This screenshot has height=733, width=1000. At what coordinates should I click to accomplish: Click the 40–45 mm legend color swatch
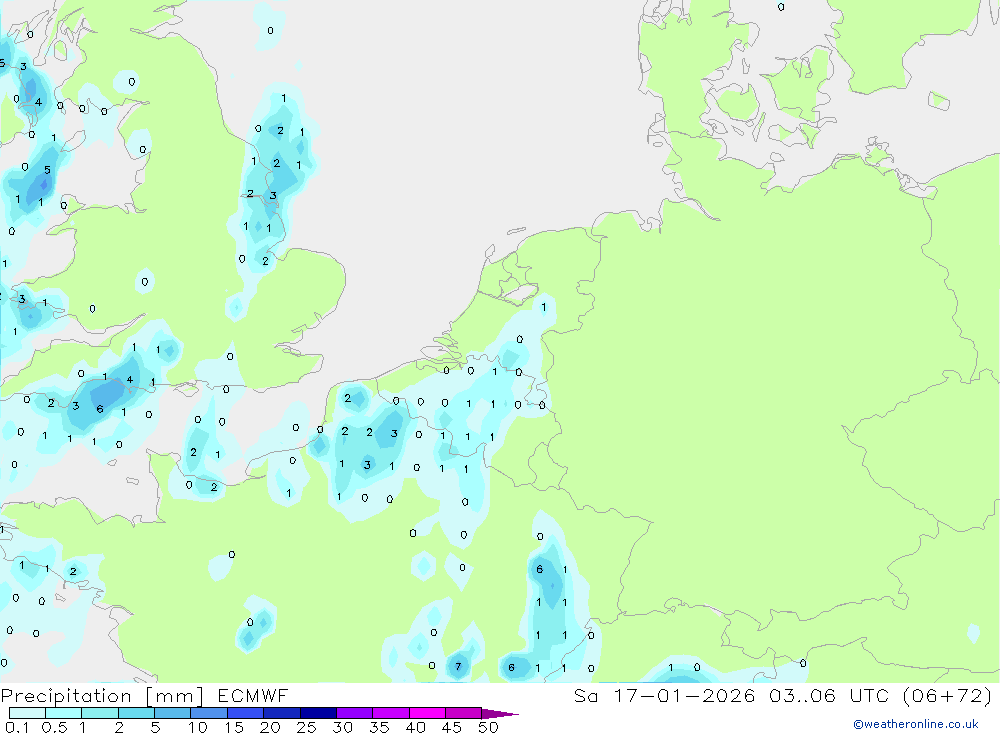click(427, 713)
